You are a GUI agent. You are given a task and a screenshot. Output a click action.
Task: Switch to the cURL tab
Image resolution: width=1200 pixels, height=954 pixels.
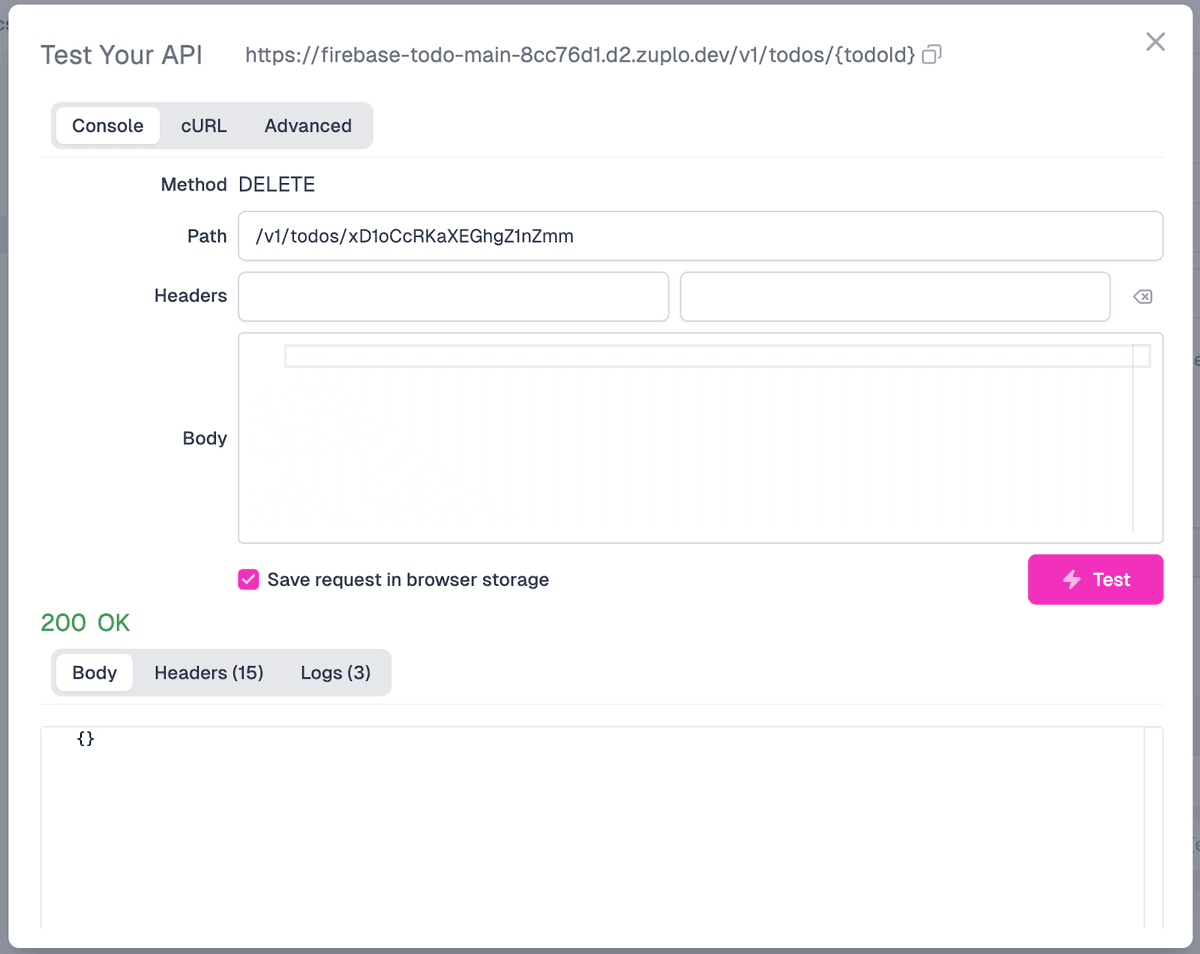point(203,125)
